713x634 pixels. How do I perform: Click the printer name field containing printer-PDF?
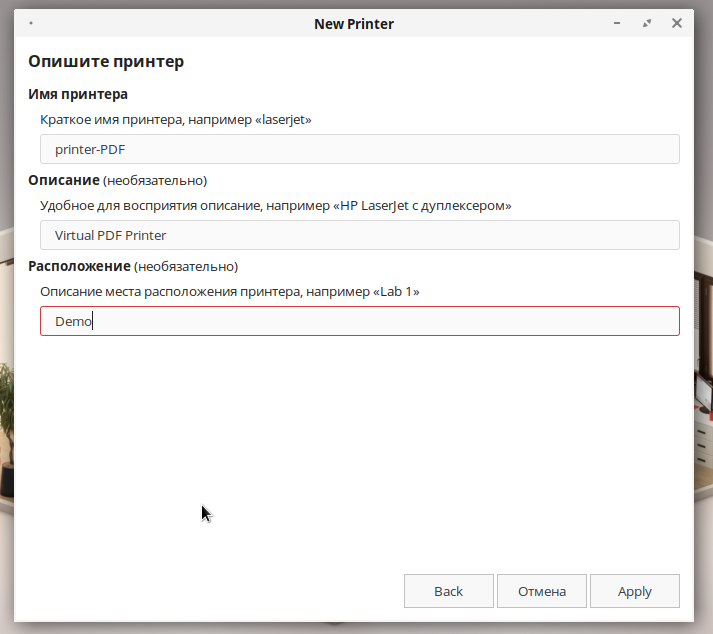click(360, 149)
